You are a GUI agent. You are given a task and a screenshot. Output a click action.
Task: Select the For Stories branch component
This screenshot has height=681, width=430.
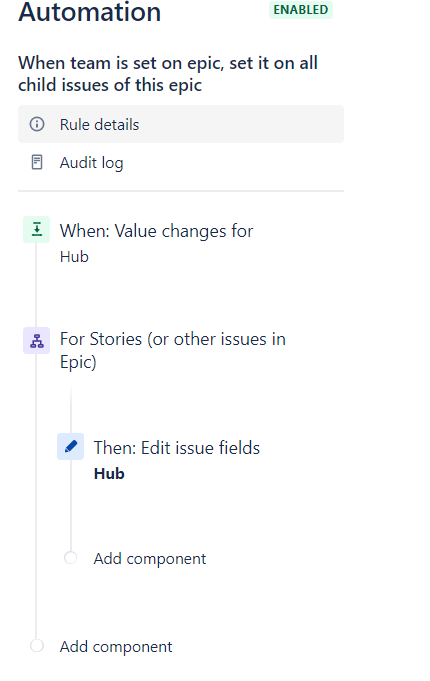click(173, 350)
